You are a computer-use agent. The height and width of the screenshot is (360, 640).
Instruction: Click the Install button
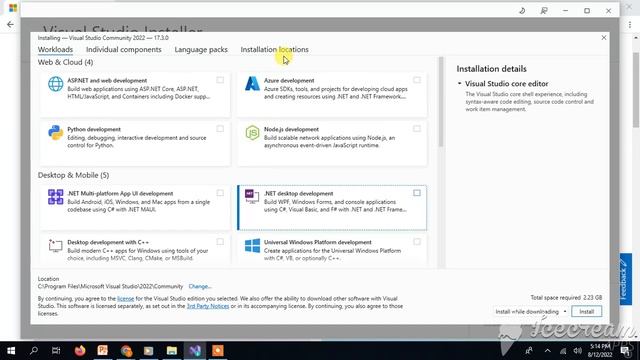tap(587, 311)
